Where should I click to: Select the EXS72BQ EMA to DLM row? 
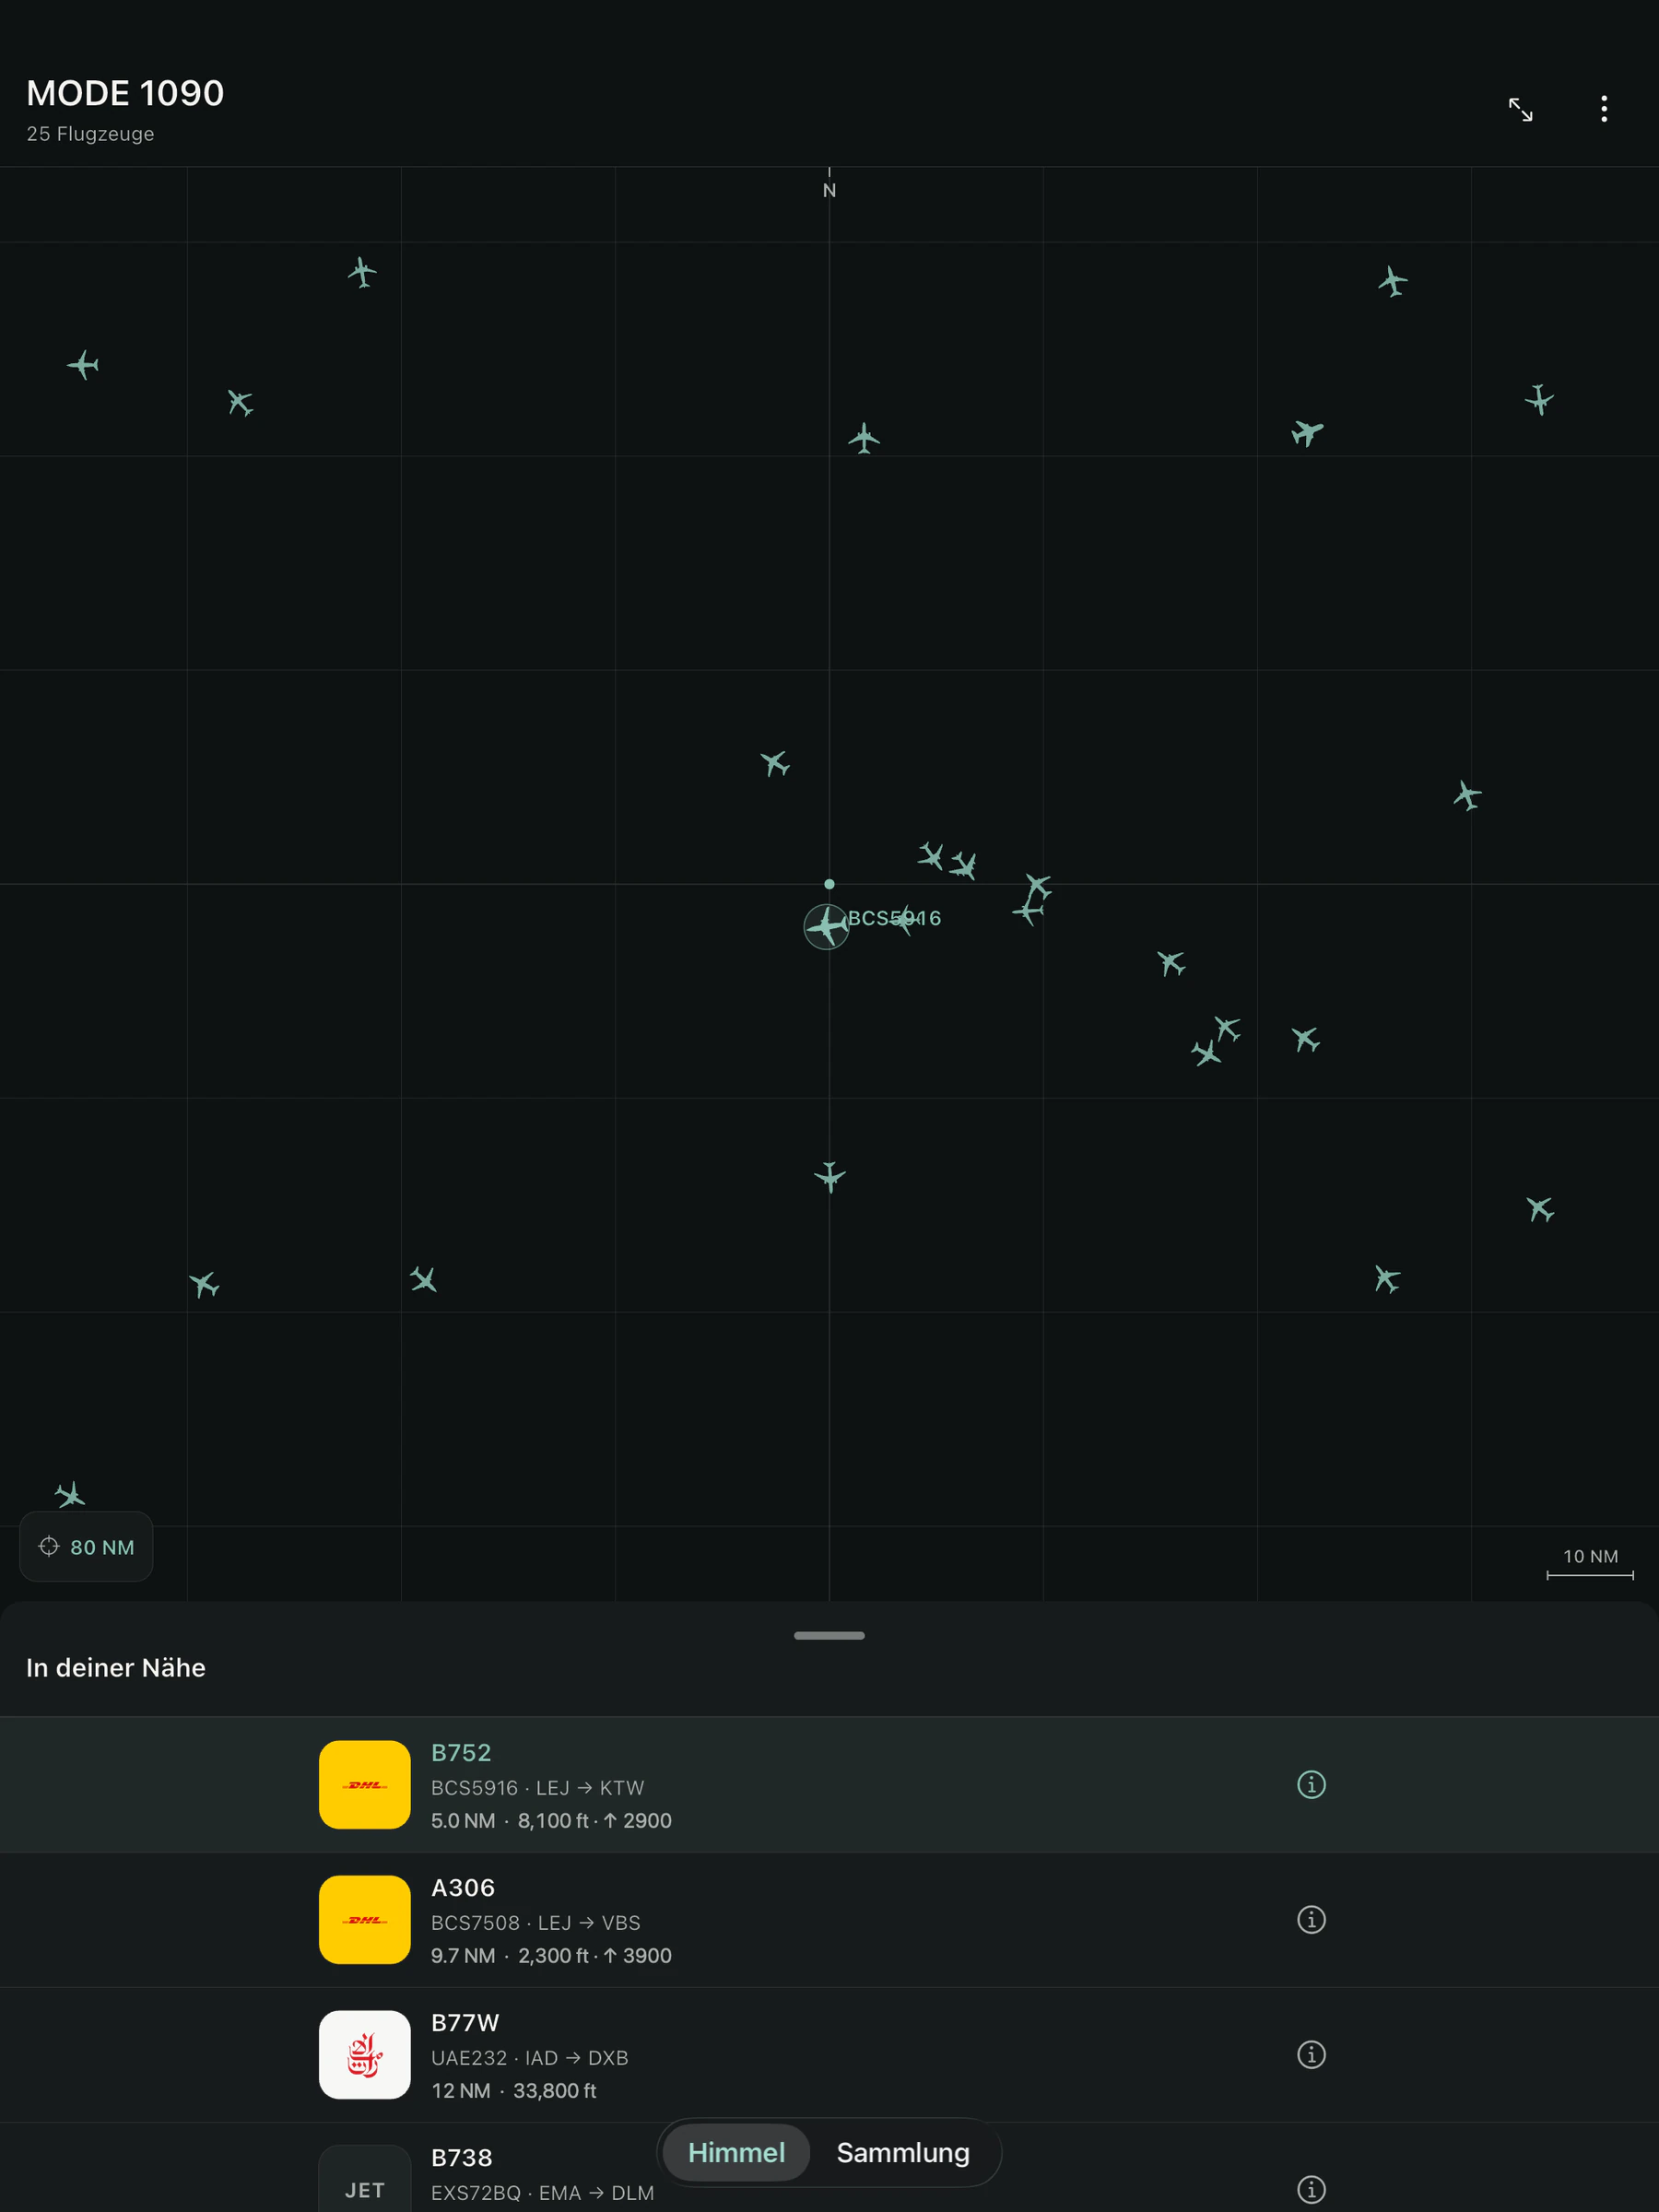tap(829, 2167)
